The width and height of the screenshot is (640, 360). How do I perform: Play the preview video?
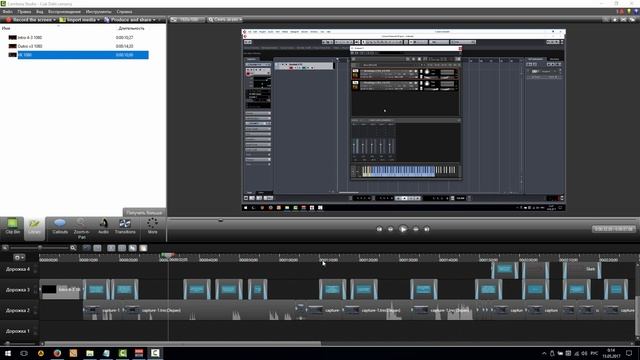click(403, 229)
